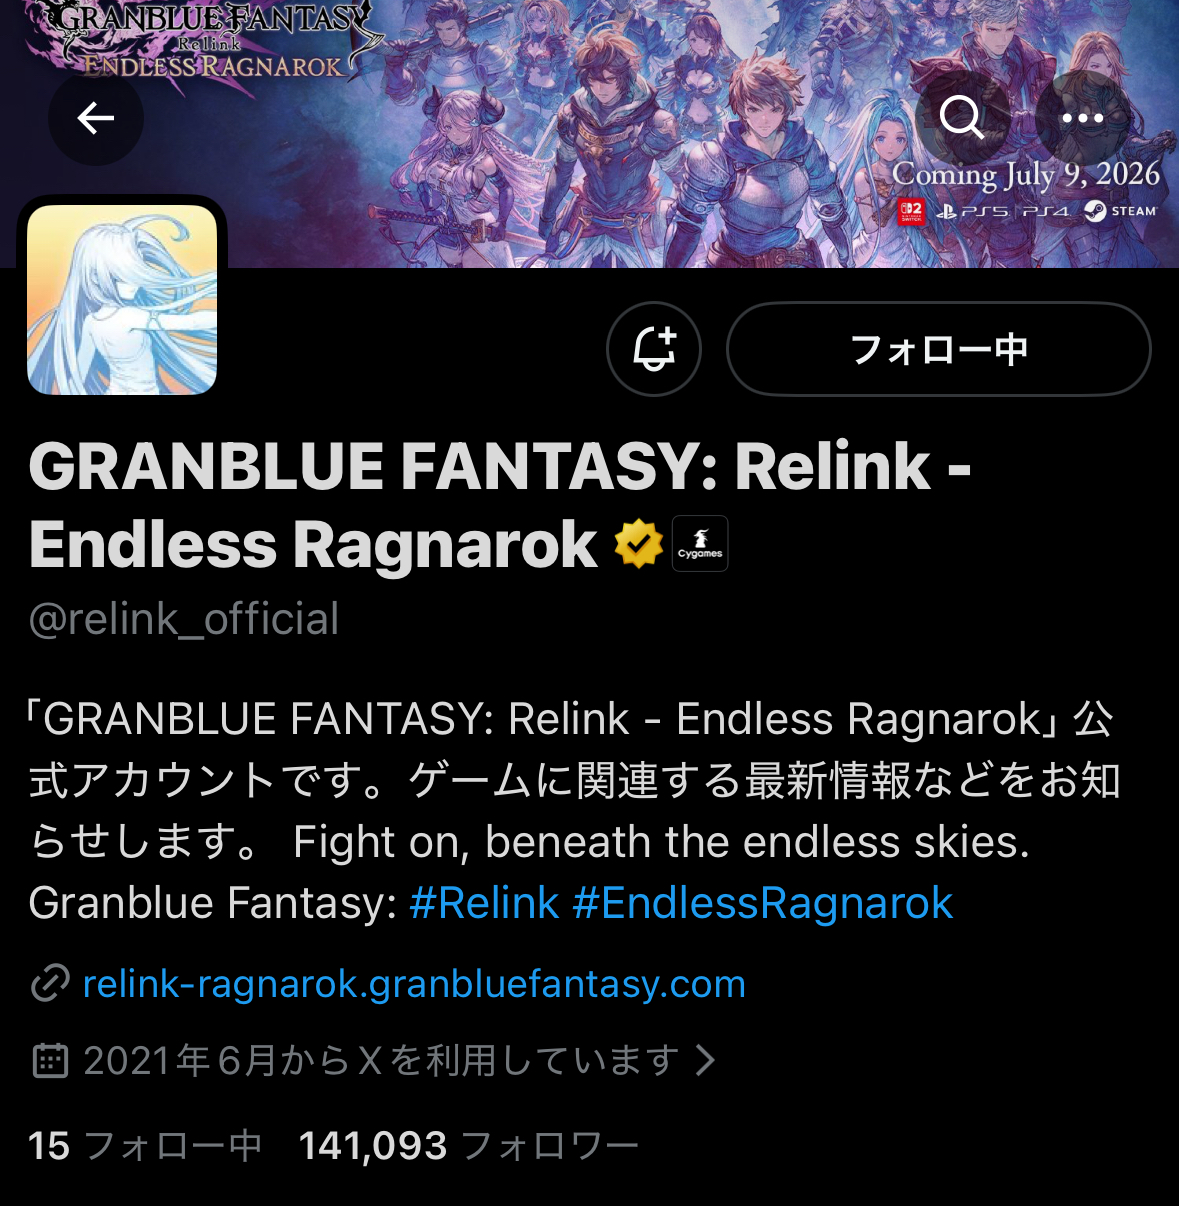Expand join date details chevron
1179x1206 pixels.
pyautogui.click(x=706, y=1060)
